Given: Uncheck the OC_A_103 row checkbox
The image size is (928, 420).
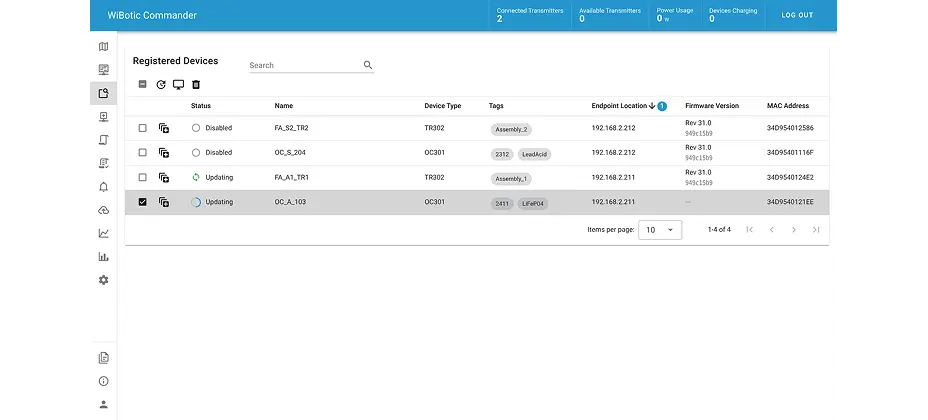Looking at the screenshot, I should pos(142,202).
